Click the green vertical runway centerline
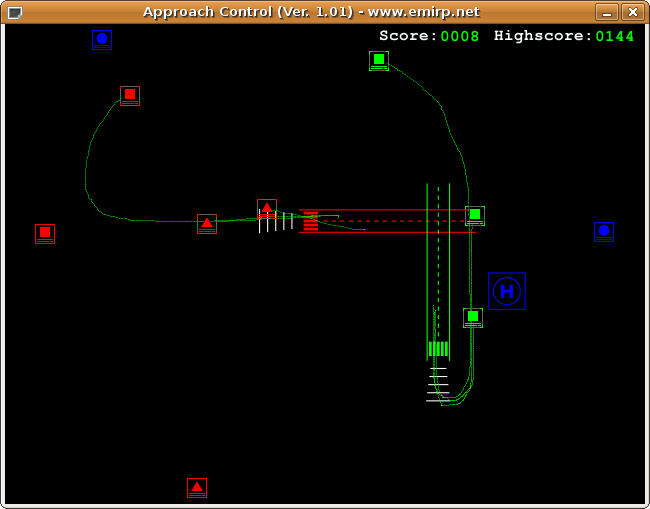 tap(438, 270)
